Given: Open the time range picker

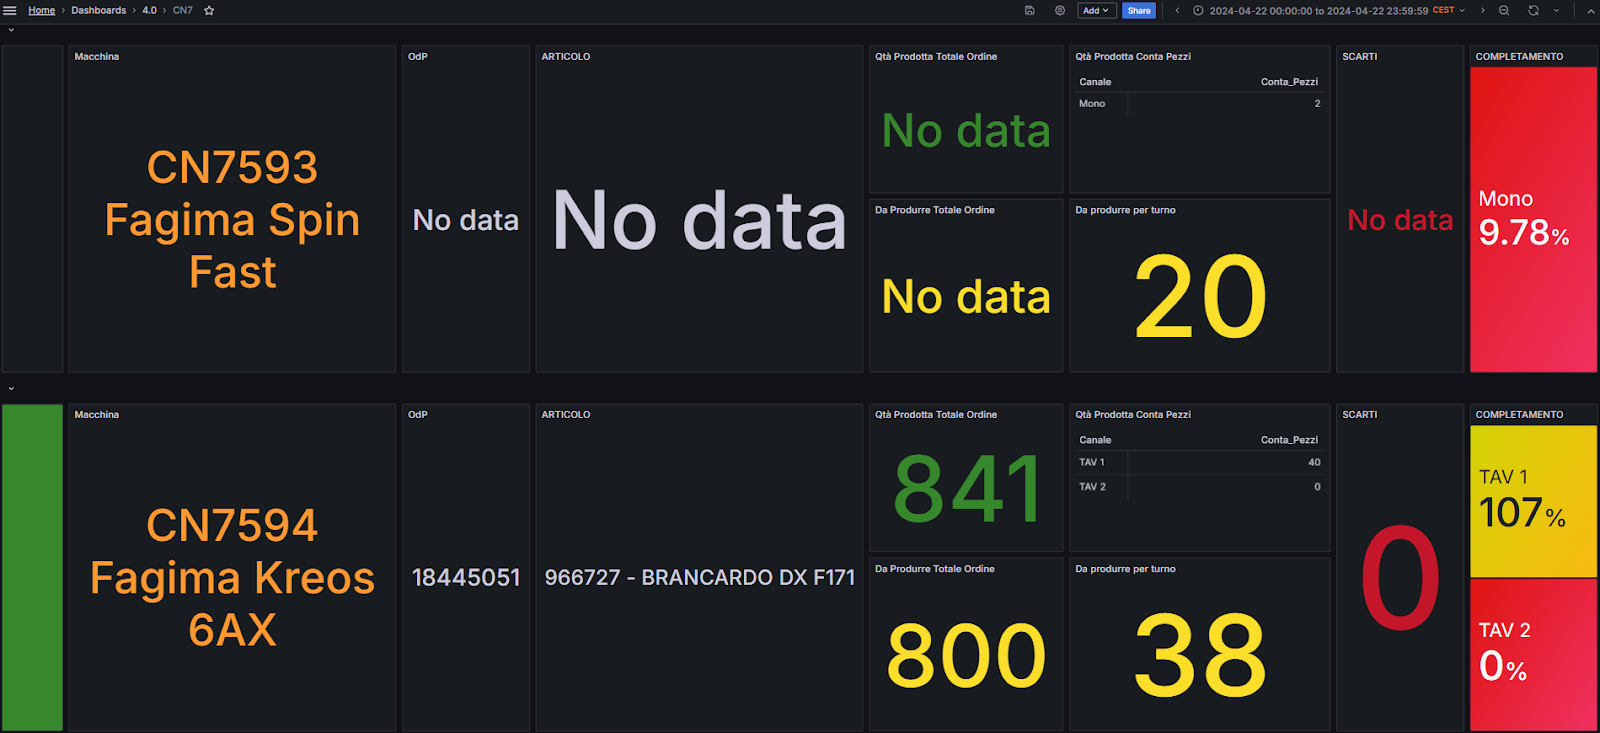Looking at the screenshot, I should point(1328,10).
